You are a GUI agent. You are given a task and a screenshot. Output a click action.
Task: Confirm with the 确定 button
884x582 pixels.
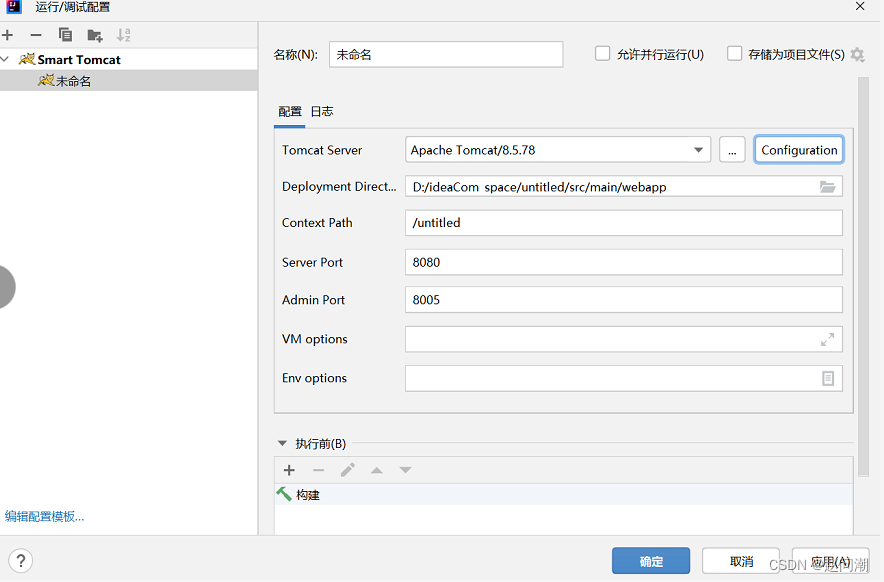click(651, 561)
